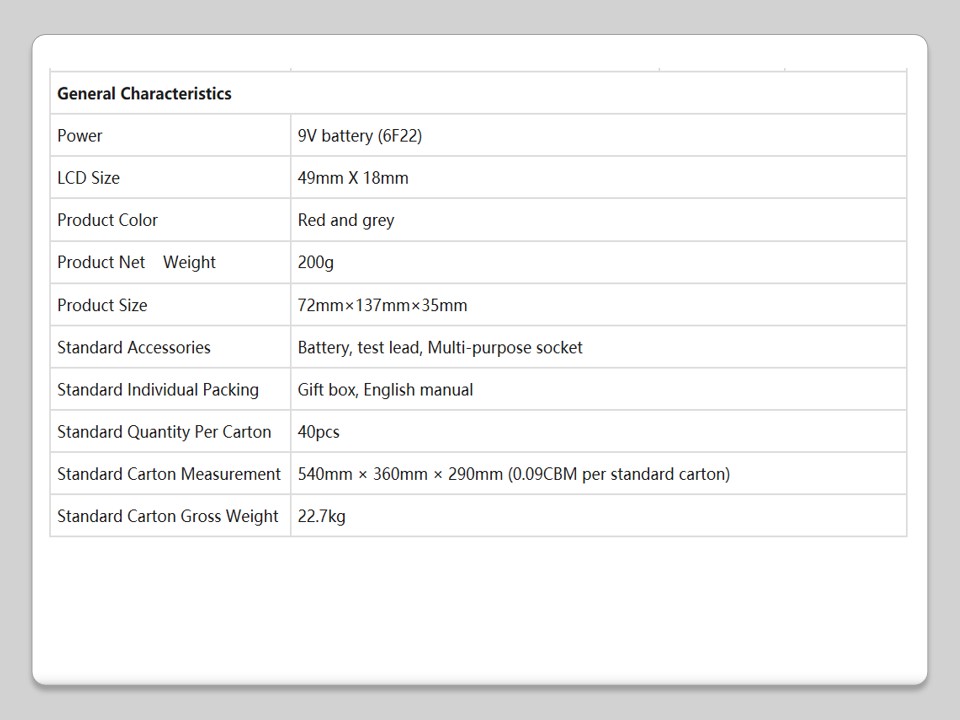960x720 pixels.
Task: Click the Standard Individual Packing label
Action: (158, 389)
